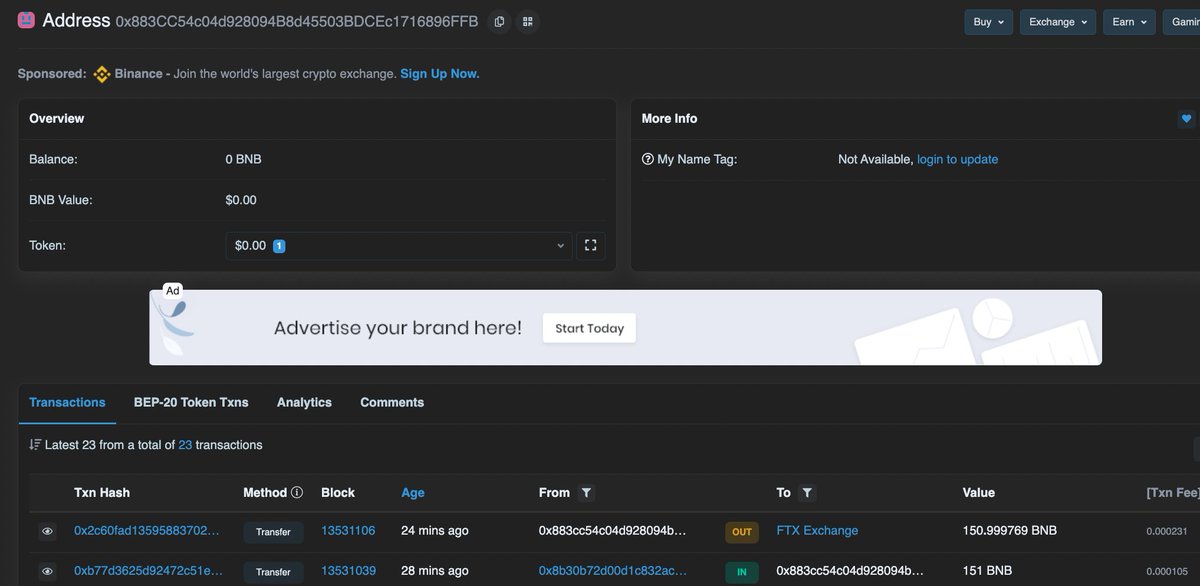1200x586 pixels.
Task: Click the sort icon beside Latest 23
Action: click(x=35, y=444)
